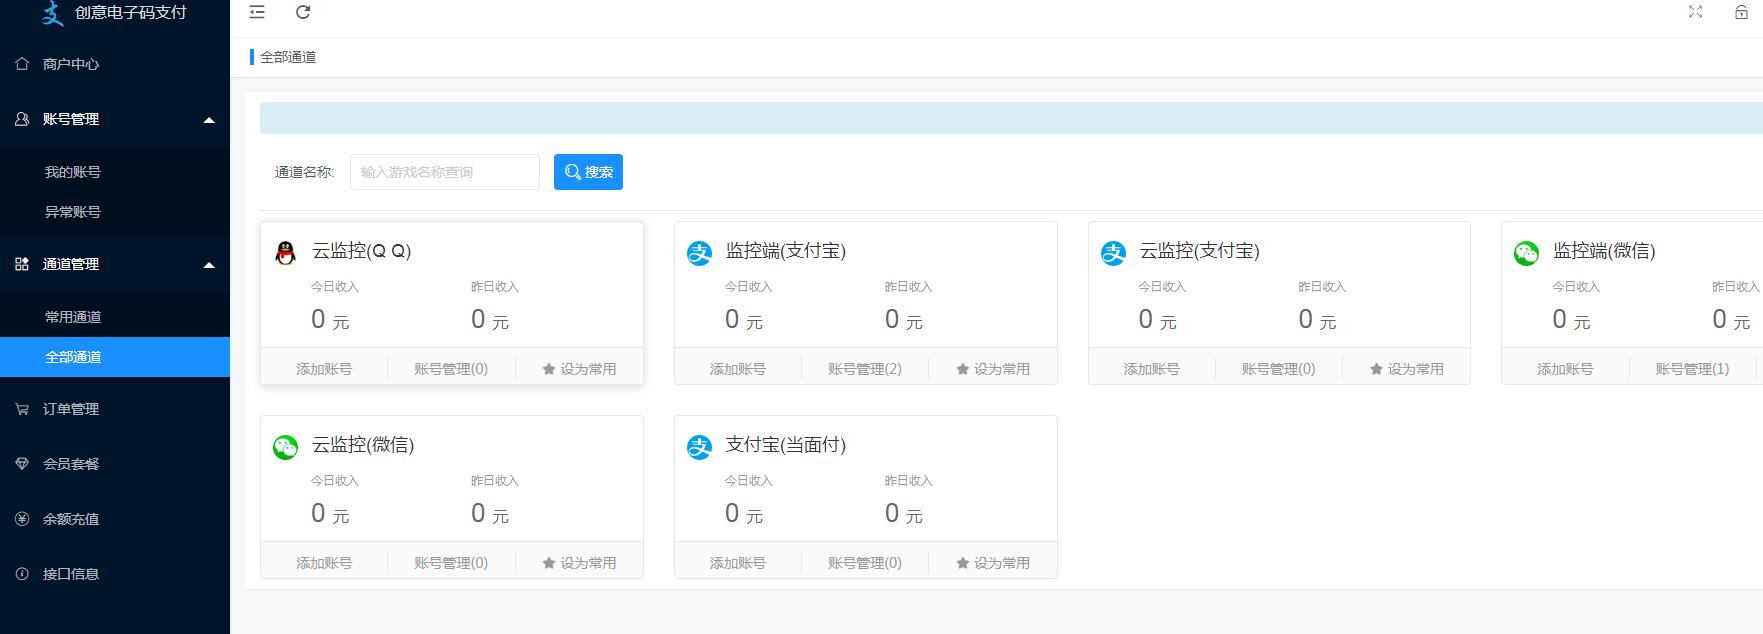Click 添加账号 on 支付宝(当面付) card
The width and height of the screenshot is (1763, 634).
click(738, 563)
